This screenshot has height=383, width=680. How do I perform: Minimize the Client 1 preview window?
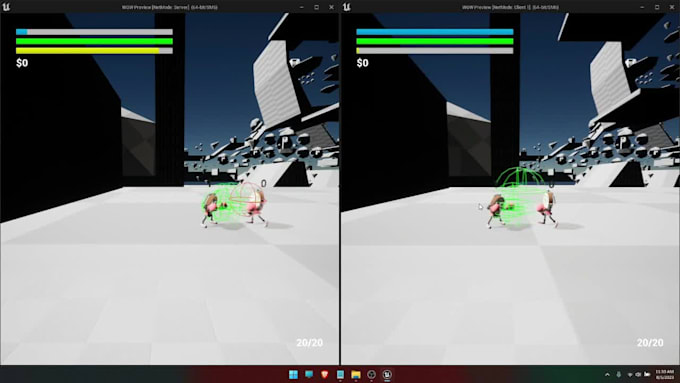[x=642, y=7]
